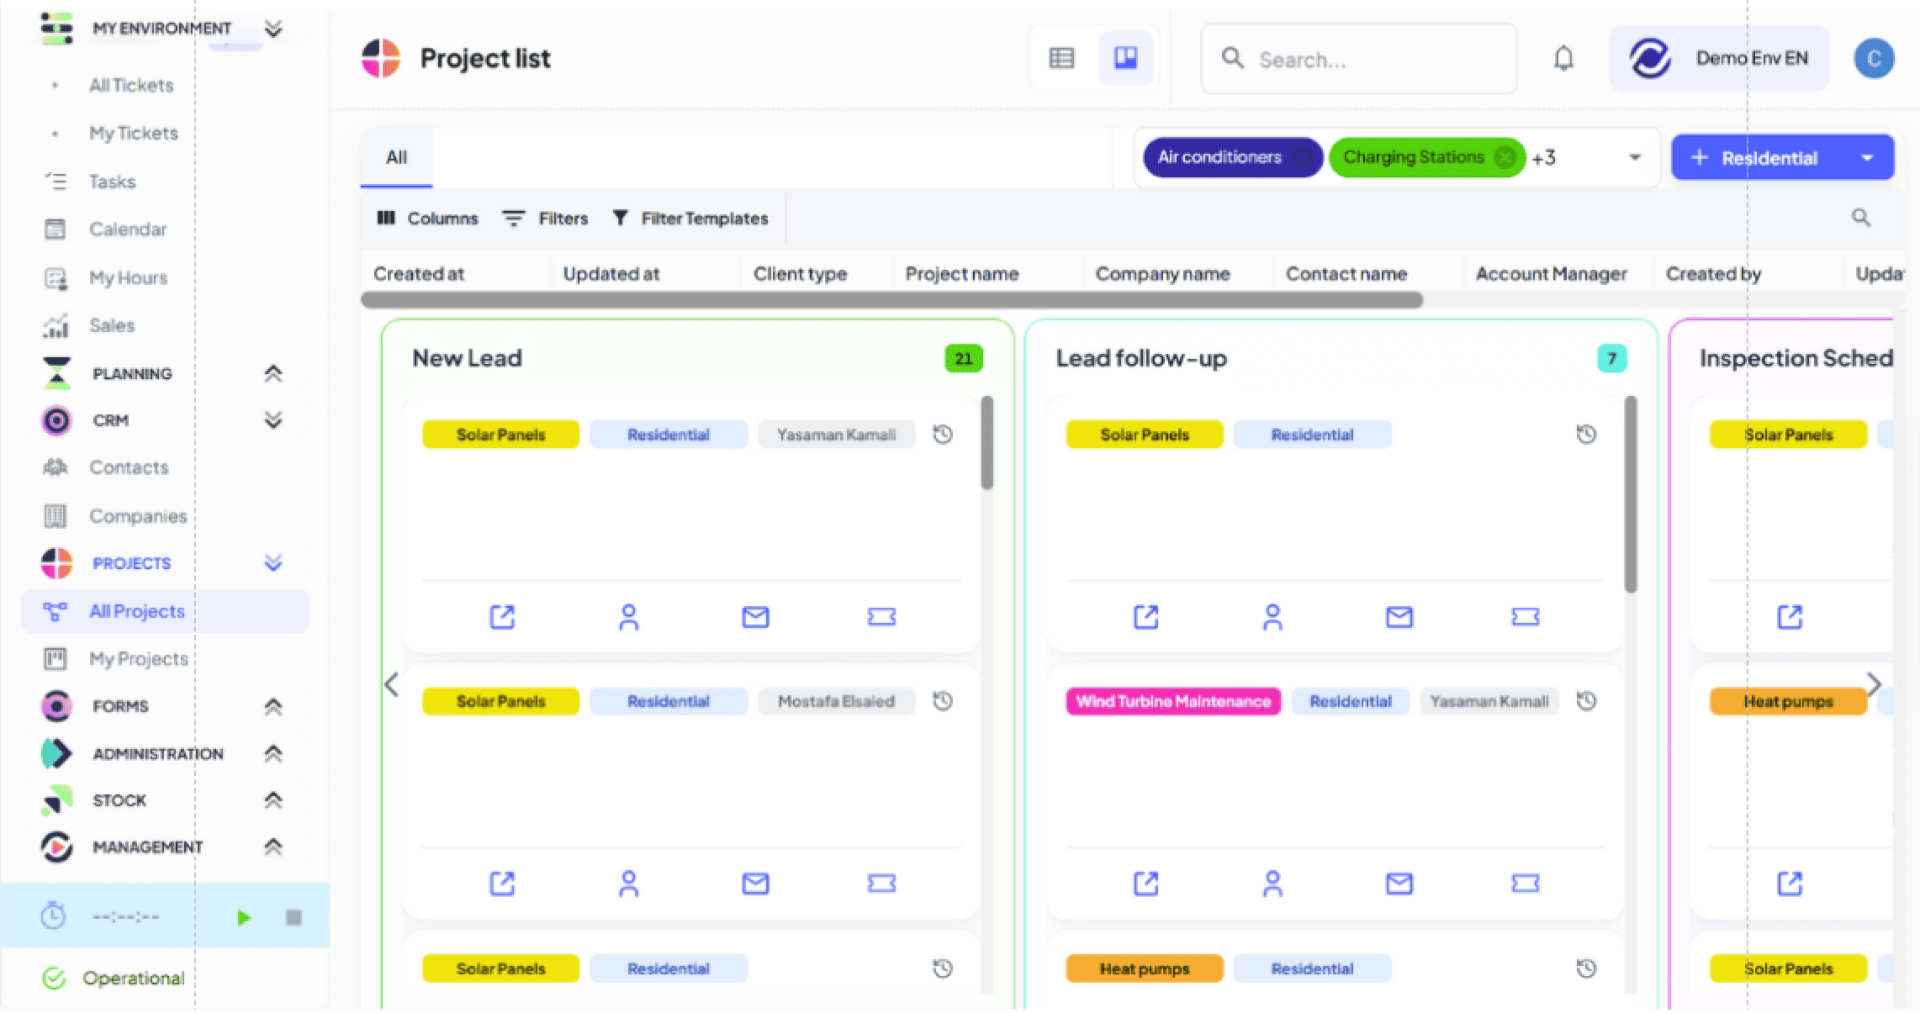Click the Account Manager column header

point(1551,274)
